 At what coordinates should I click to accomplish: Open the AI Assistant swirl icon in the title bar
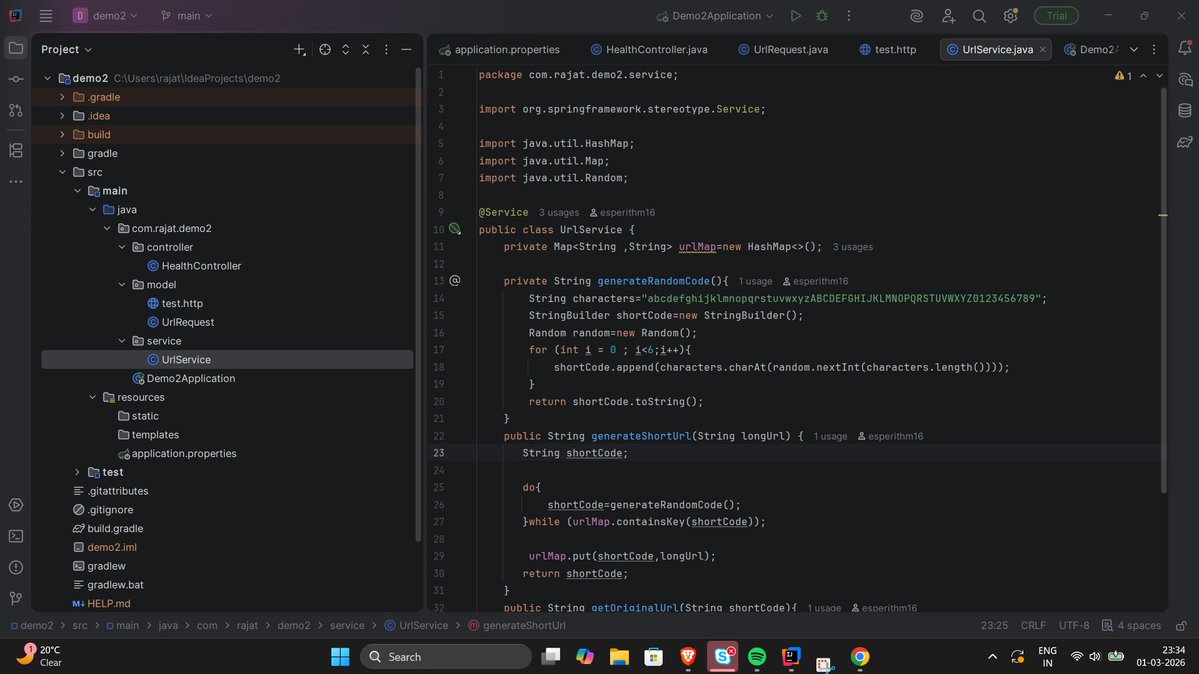click(x=916, y=15)
